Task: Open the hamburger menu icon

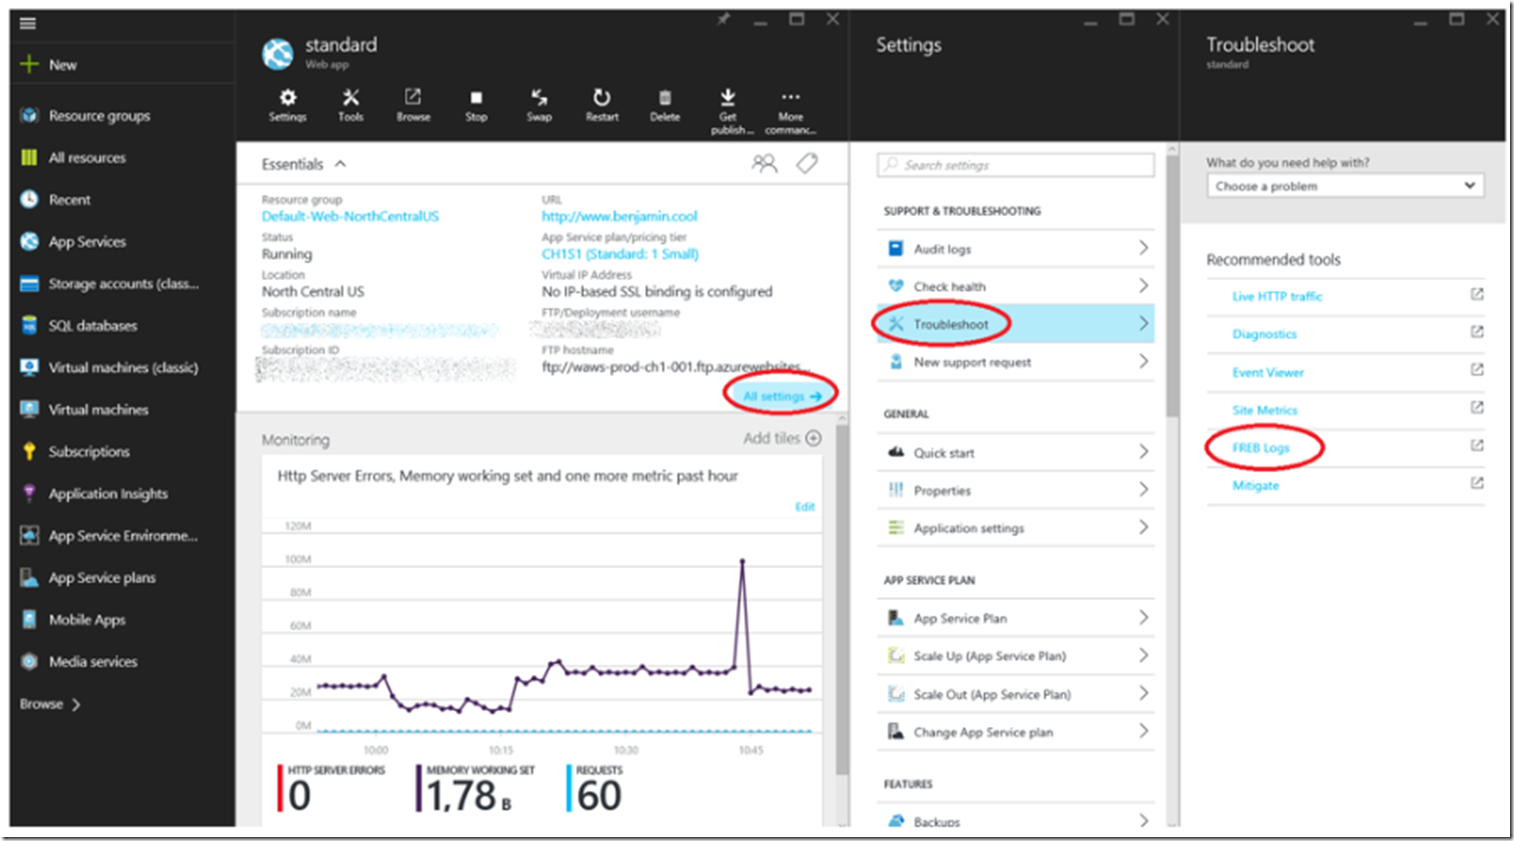Action: click(28, 23)
